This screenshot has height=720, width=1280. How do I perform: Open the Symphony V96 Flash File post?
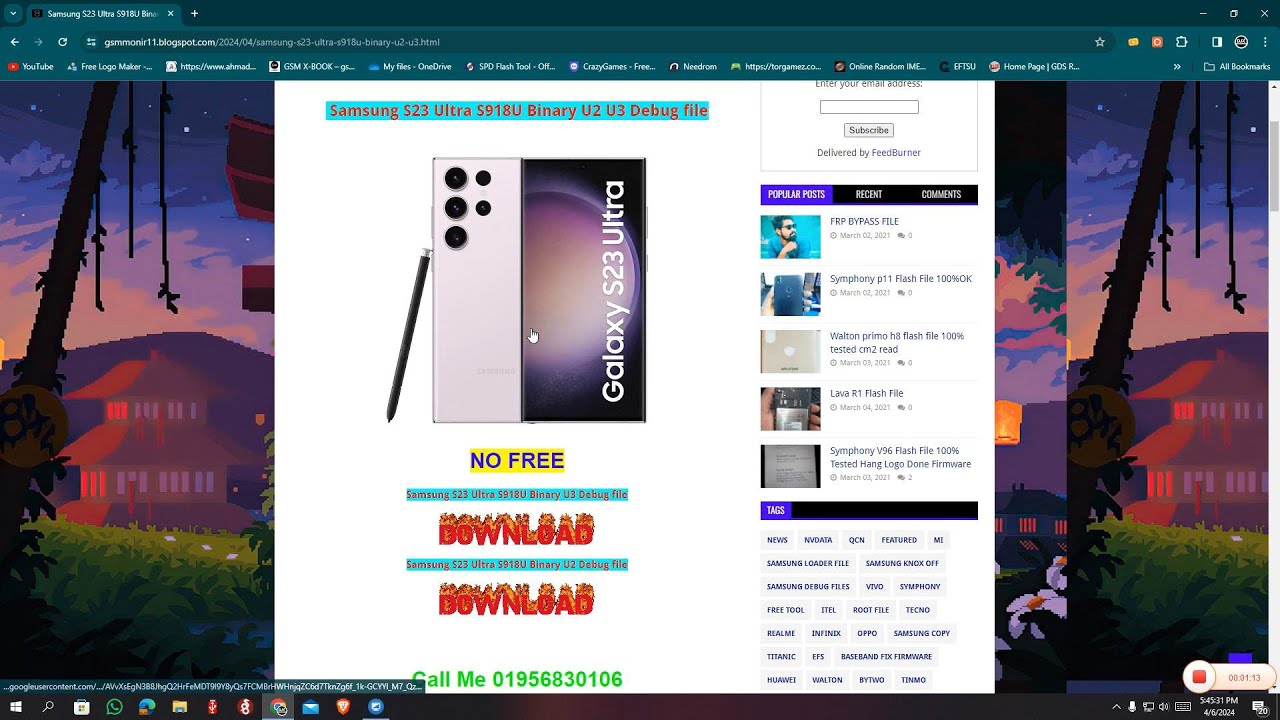click(x=900, y=457)
